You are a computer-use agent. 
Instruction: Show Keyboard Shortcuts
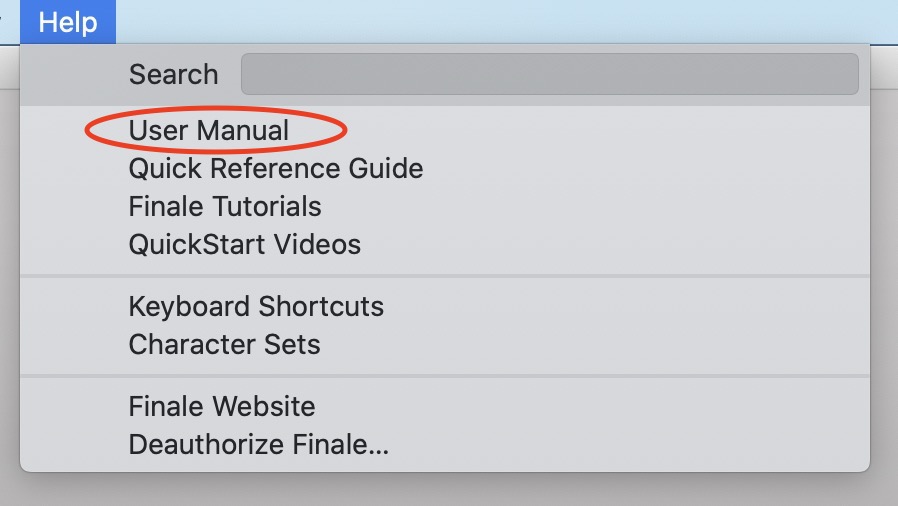tap(256, 306)
